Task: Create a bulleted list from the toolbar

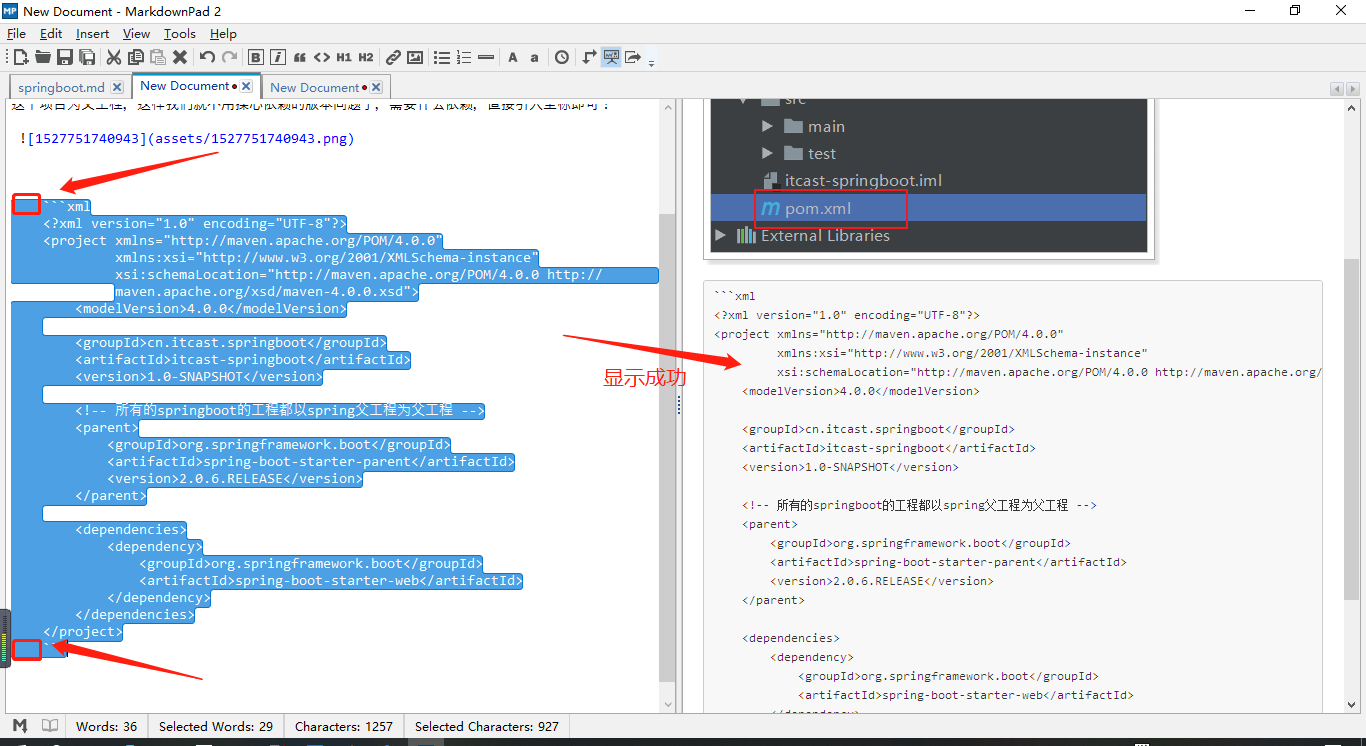Action: click(441, 57)
